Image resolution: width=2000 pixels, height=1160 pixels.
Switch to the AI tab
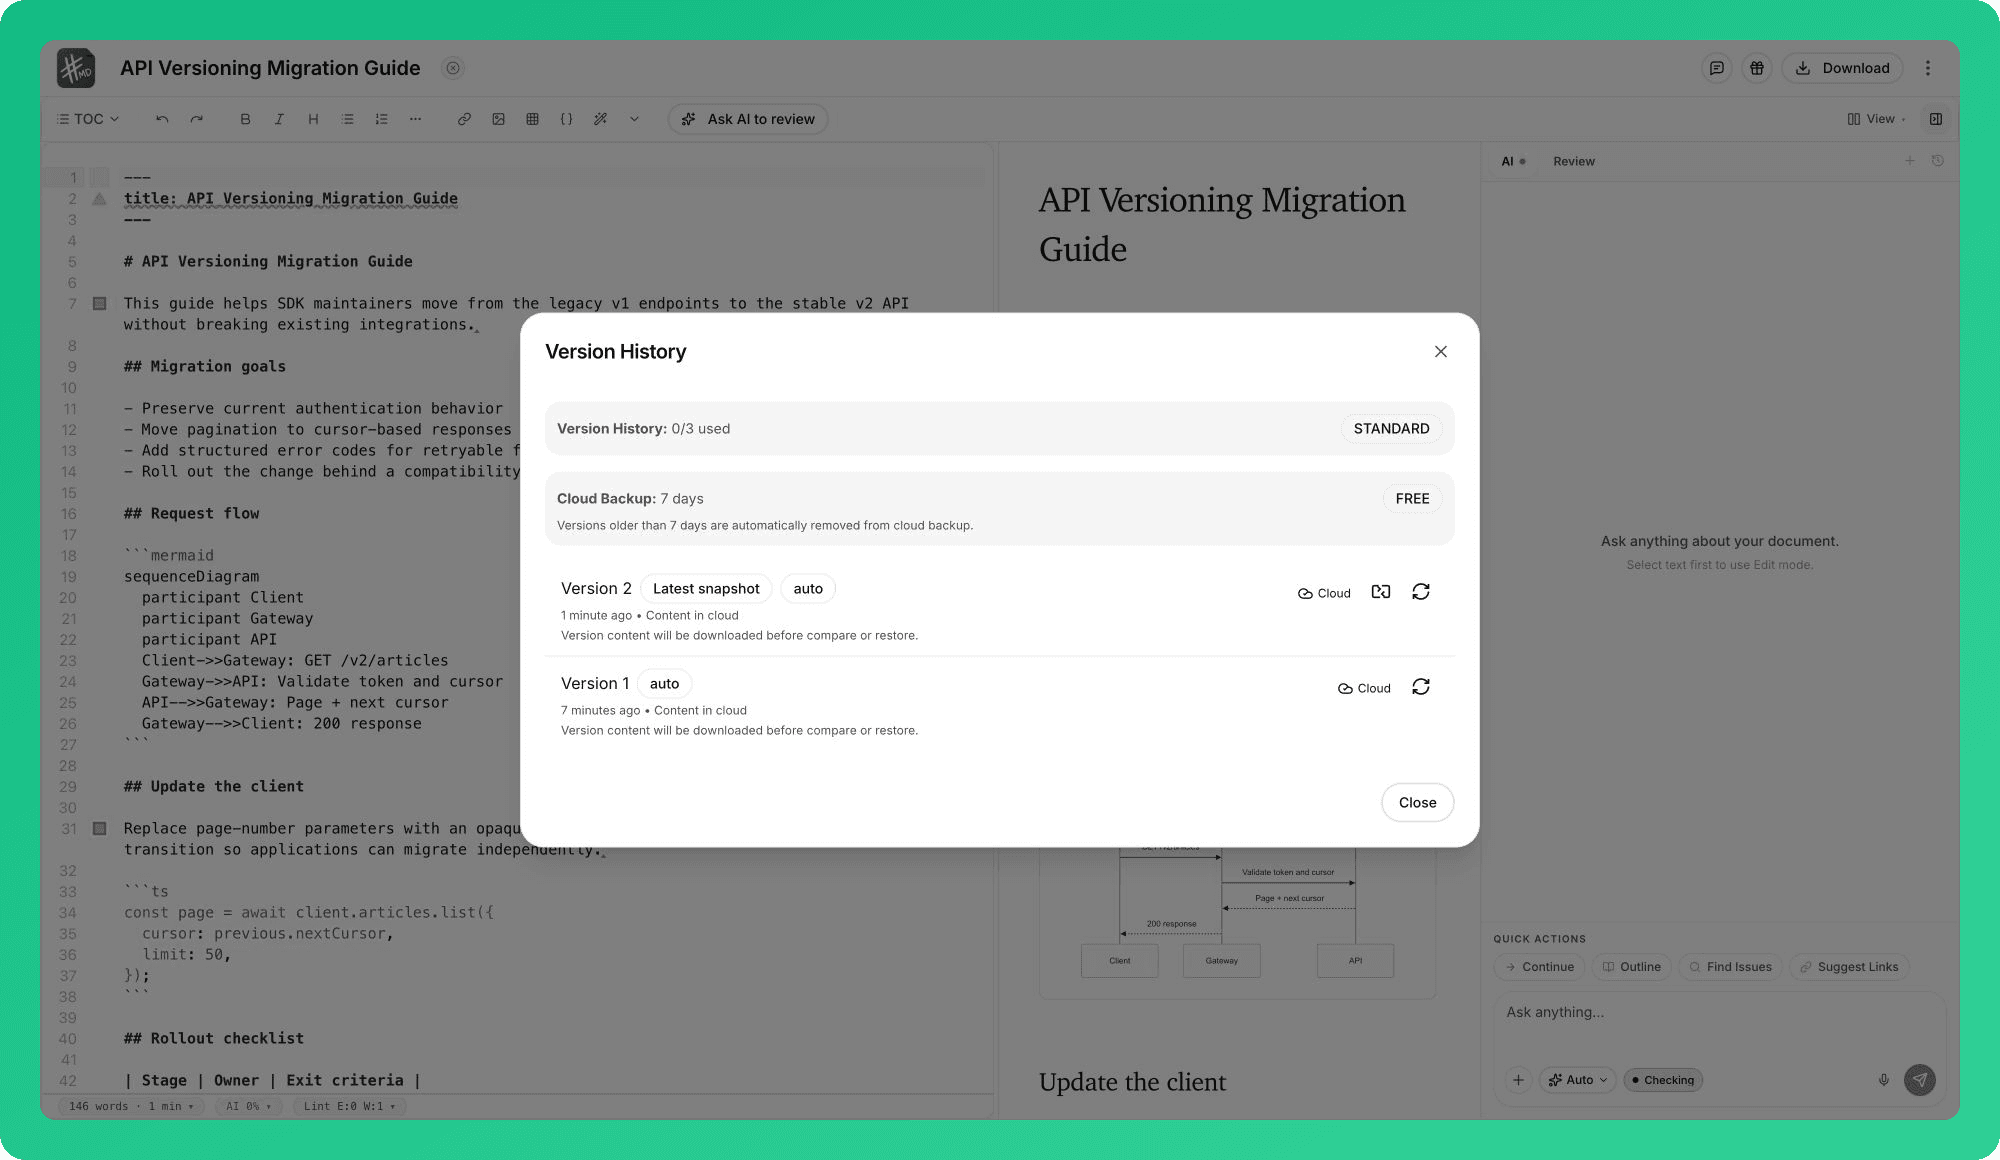pos(1513,161)
